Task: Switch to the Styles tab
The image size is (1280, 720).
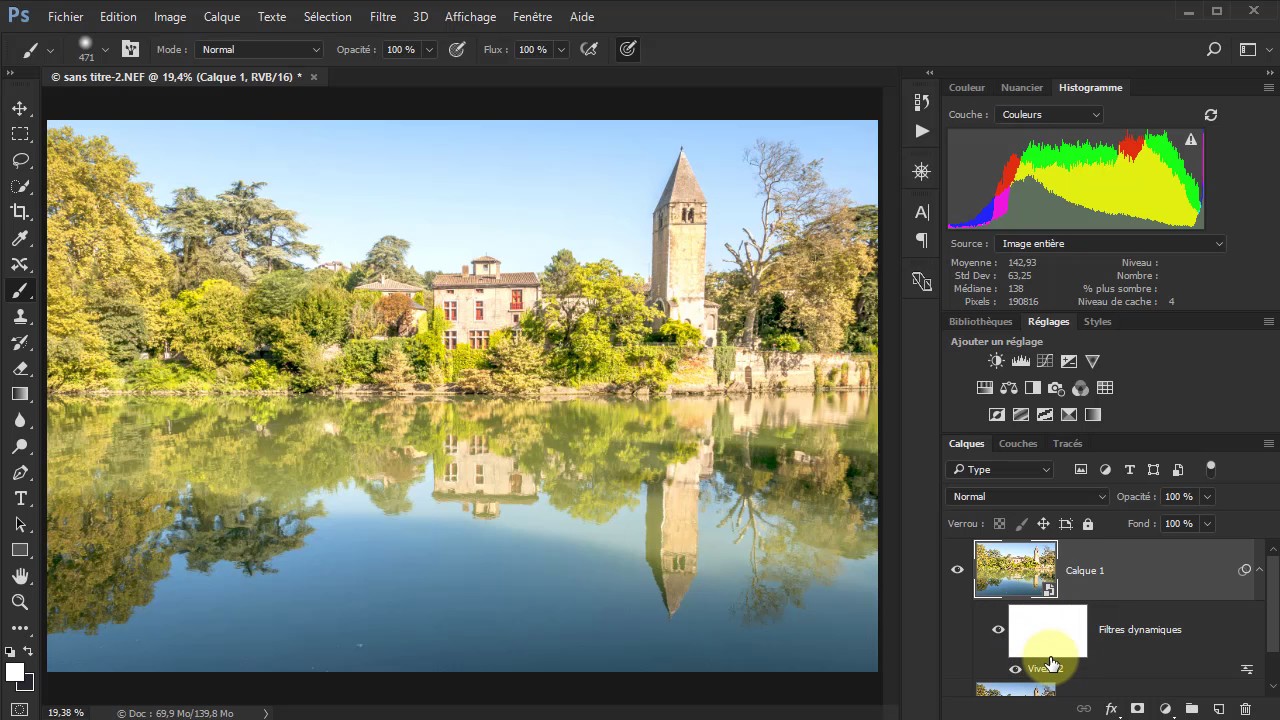Action: [1097, 322]
